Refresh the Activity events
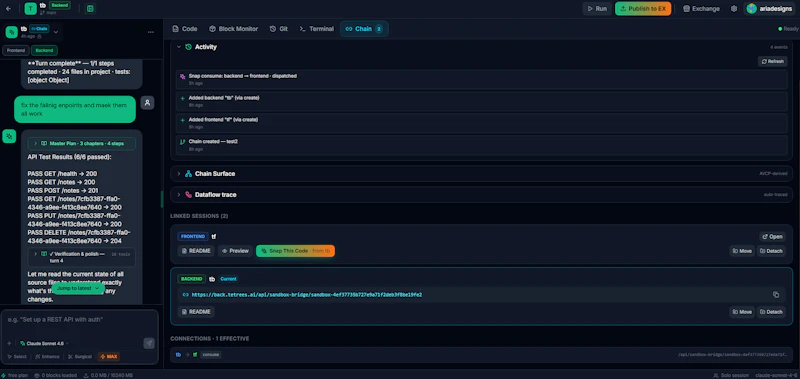Viewport: 800px width, 379px height. (x=772, y=61)
